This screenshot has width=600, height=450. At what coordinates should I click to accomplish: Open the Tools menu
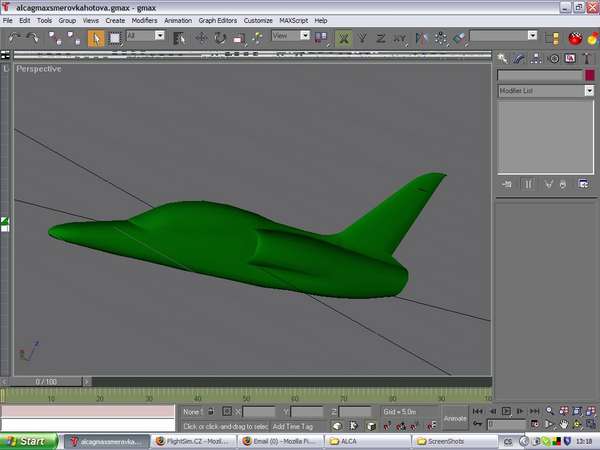(44, 20)
